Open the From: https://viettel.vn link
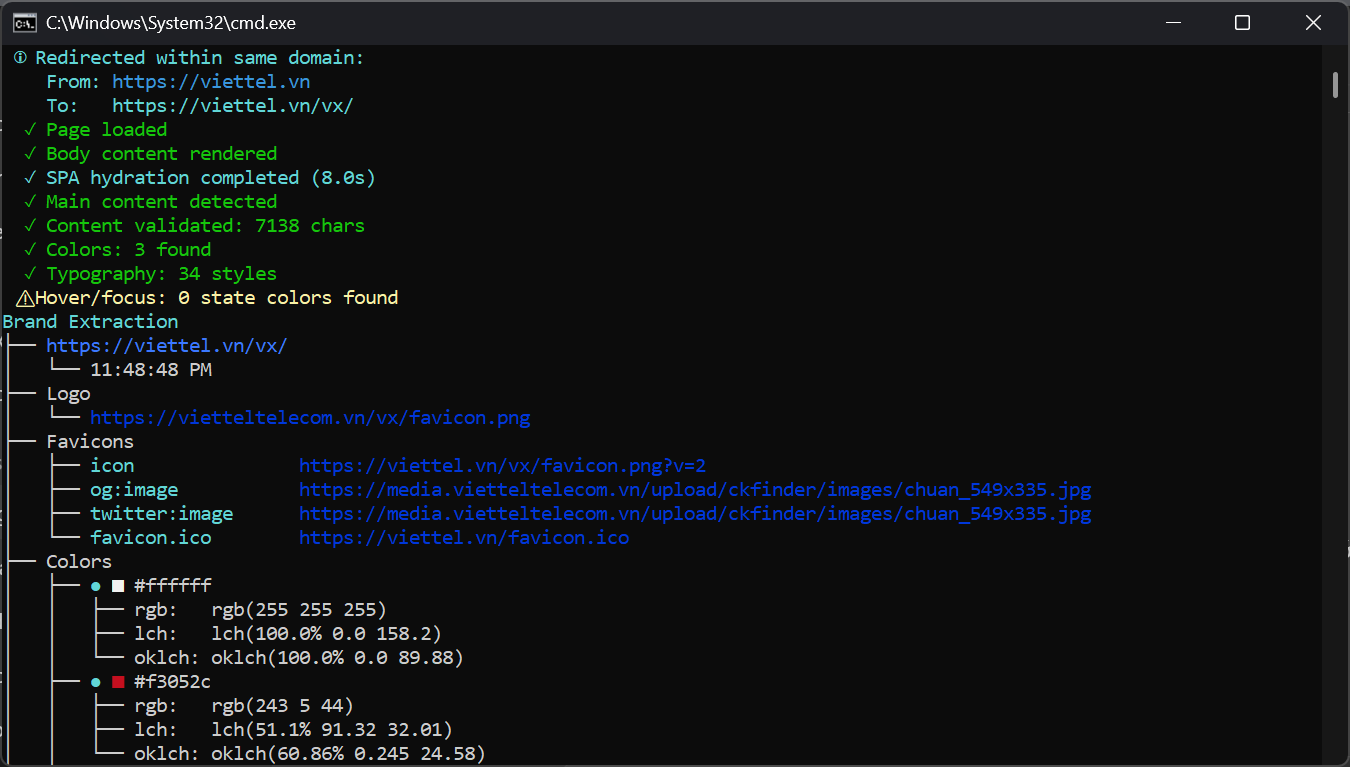Image resolution: width=1350 pixels, height=767 pixels. pos(211,82)
